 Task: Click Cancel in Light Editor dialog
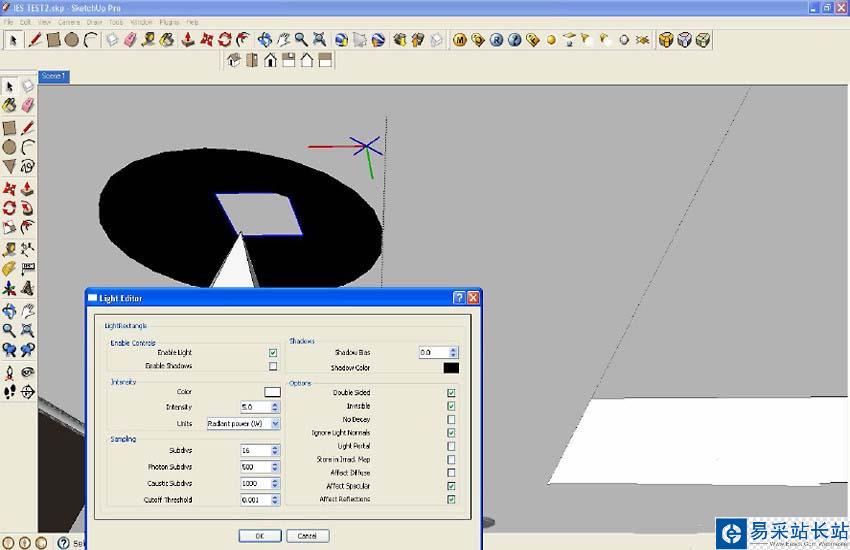(x=307, y=535)
